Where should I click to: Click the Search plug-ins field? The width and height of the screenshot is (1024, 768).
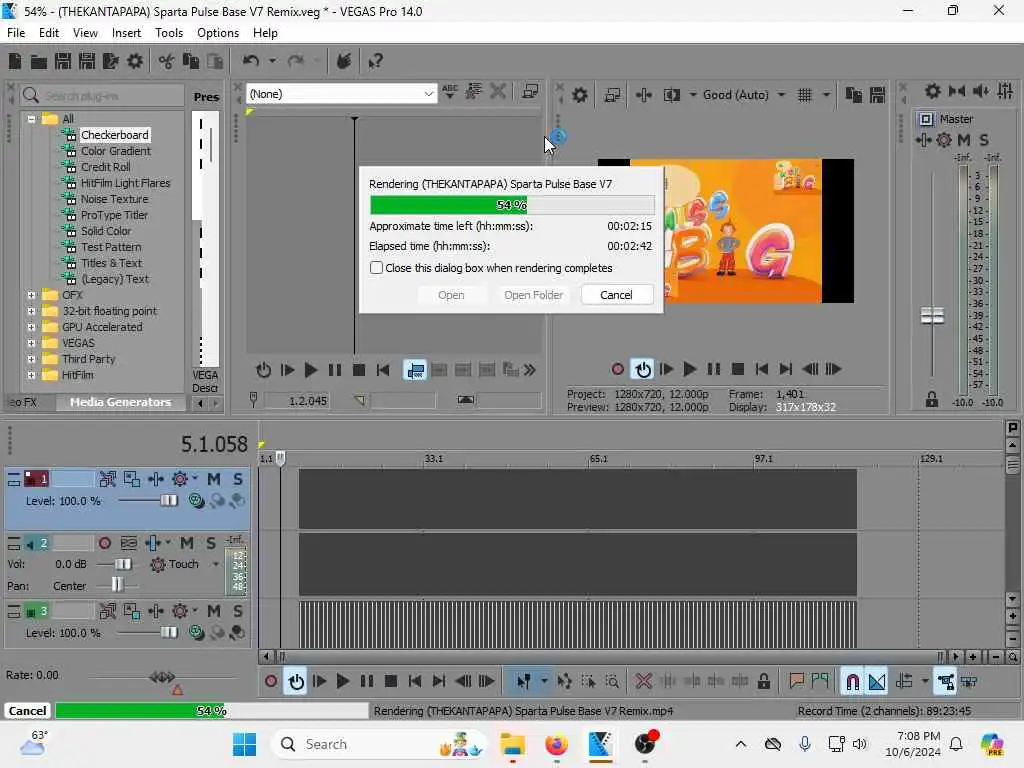click(x=103, y=96)
